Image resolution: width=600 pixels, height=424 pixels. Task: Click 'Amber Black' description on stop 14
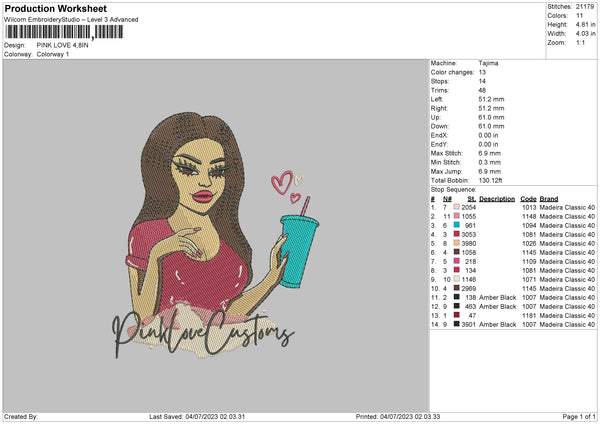point(497,325)
